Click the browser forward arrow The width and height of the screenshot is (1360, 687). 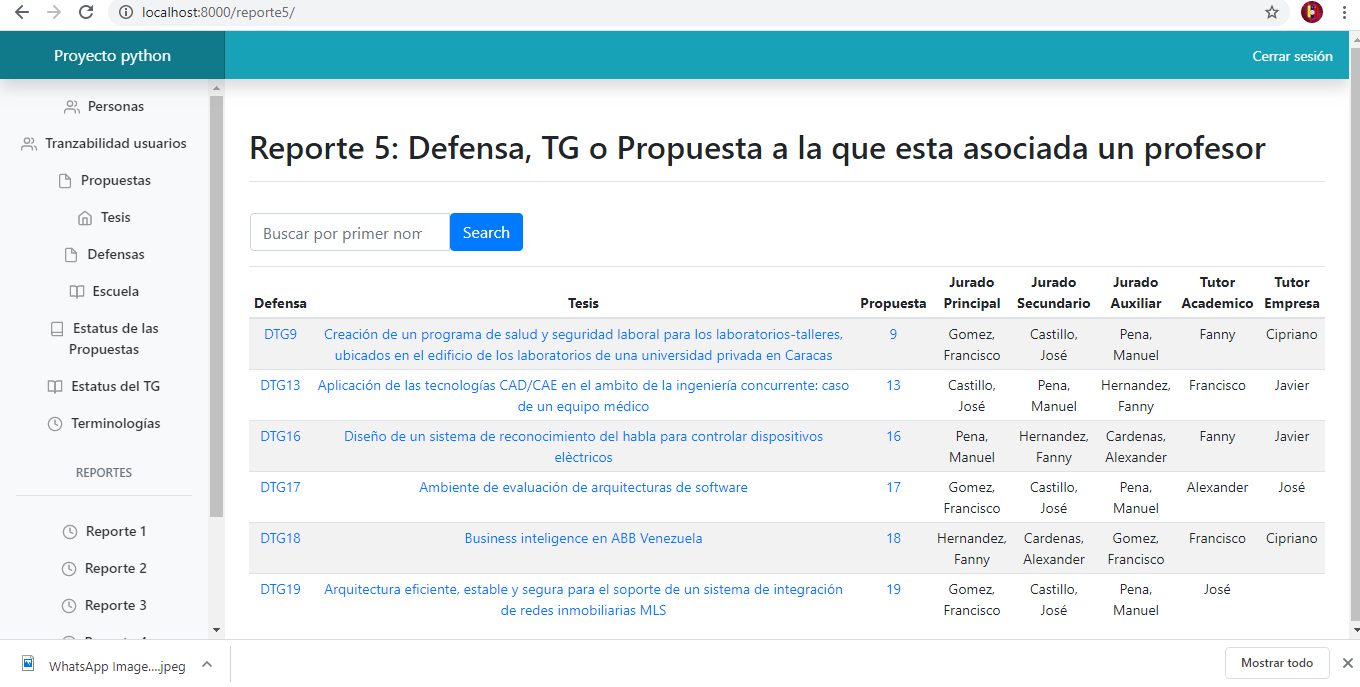pyautogui.click(x=54, y=12)
